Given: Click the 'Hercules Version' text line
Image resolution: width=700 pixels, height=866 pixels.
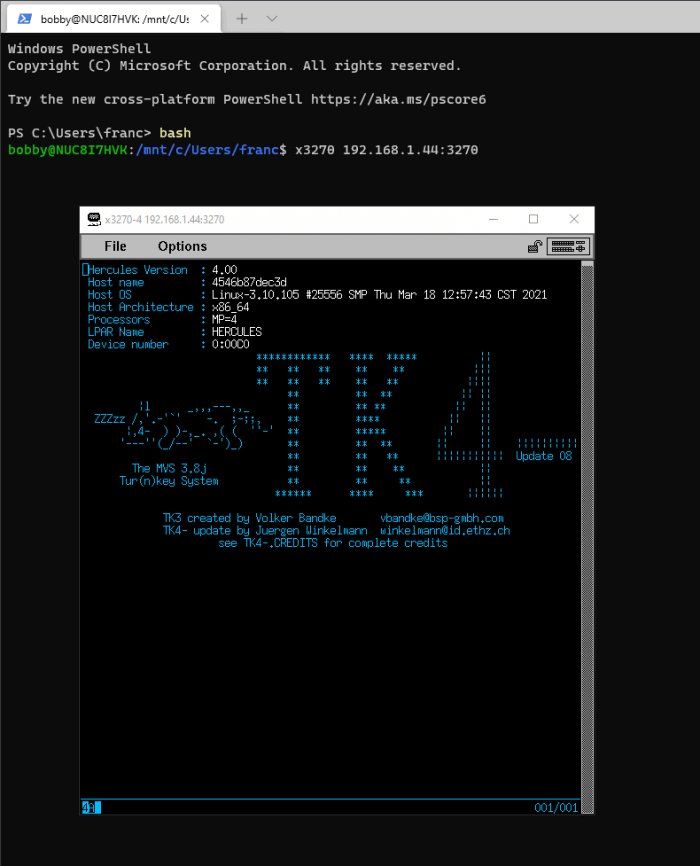Looking at the screenshot, I should pyautogui.click(x=138, y=270).
